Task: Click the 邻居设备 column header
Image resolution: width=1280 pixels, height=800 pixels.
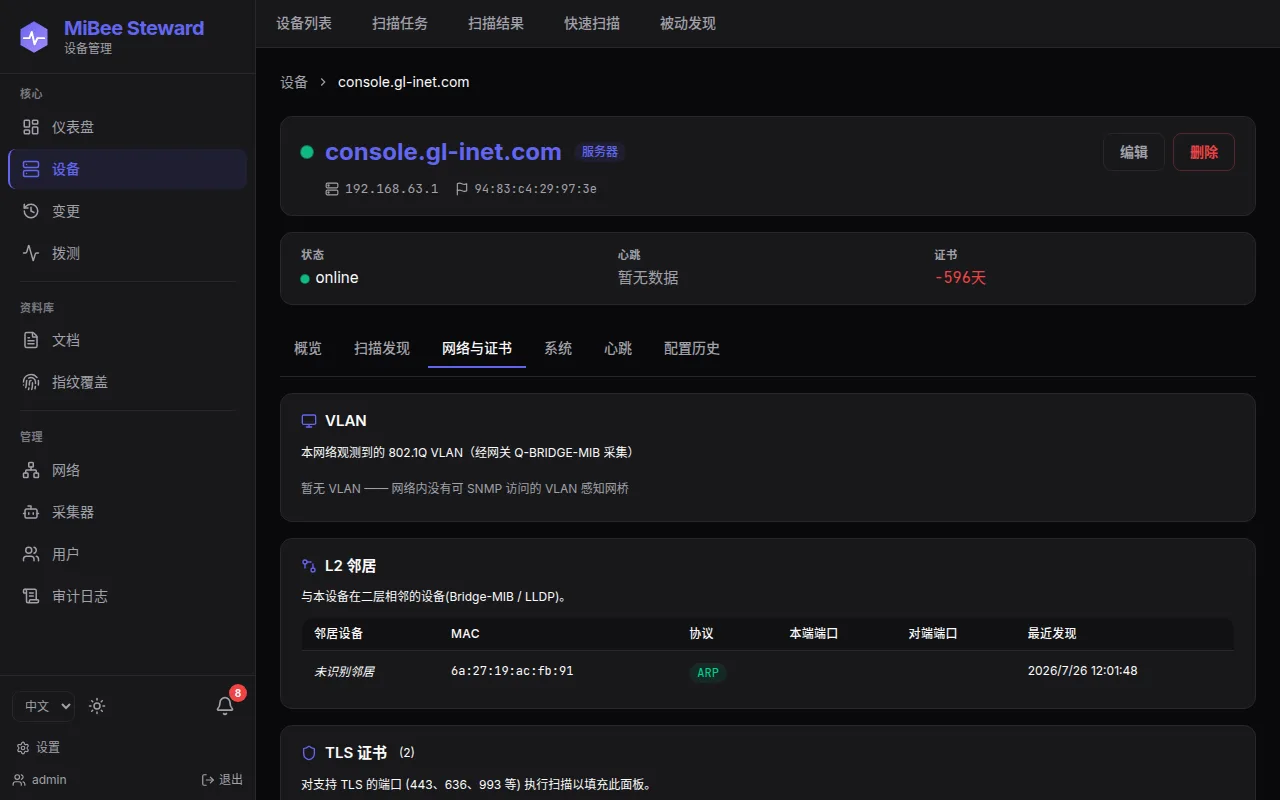Action: (x=339, y=633)
